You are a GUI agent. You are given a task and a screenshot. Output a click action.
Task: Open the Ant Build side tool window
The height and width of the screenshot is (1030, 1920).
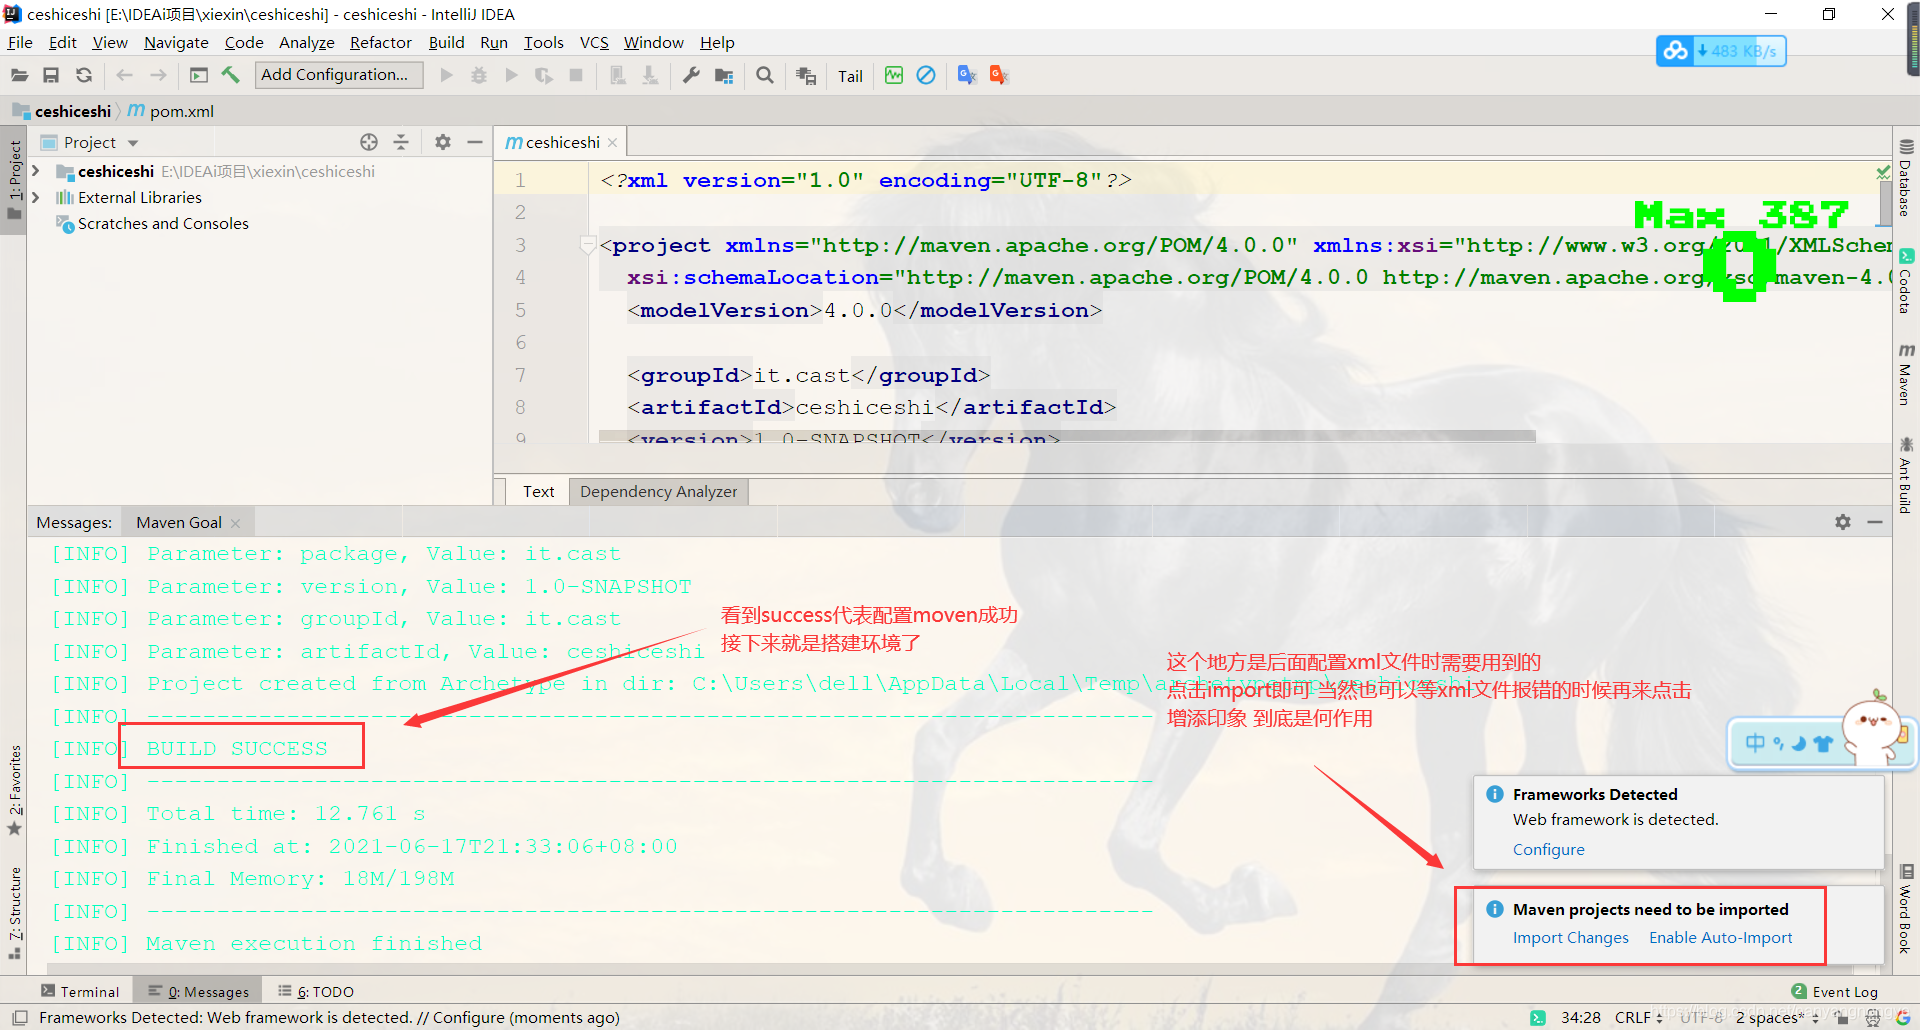tap(1906, 475)
